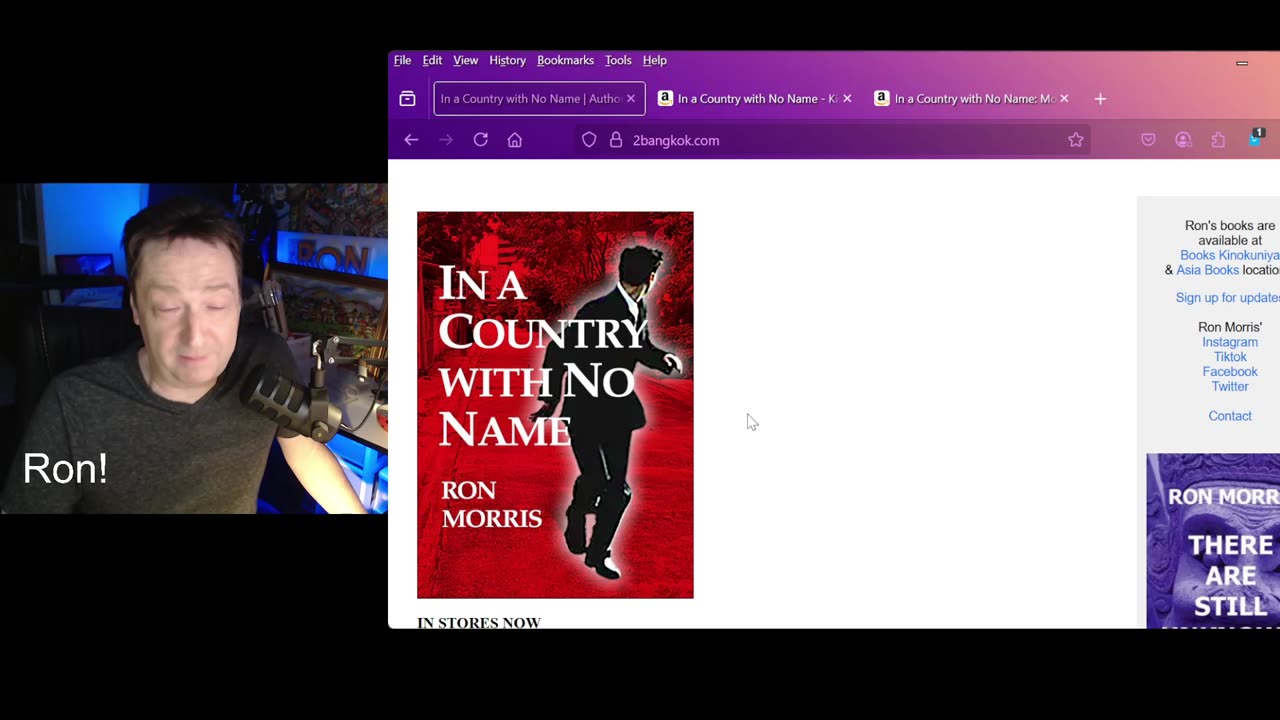Viewport: 1280px width, 720px height.
Task: Go back to the previous page
Action: point(411,140)
